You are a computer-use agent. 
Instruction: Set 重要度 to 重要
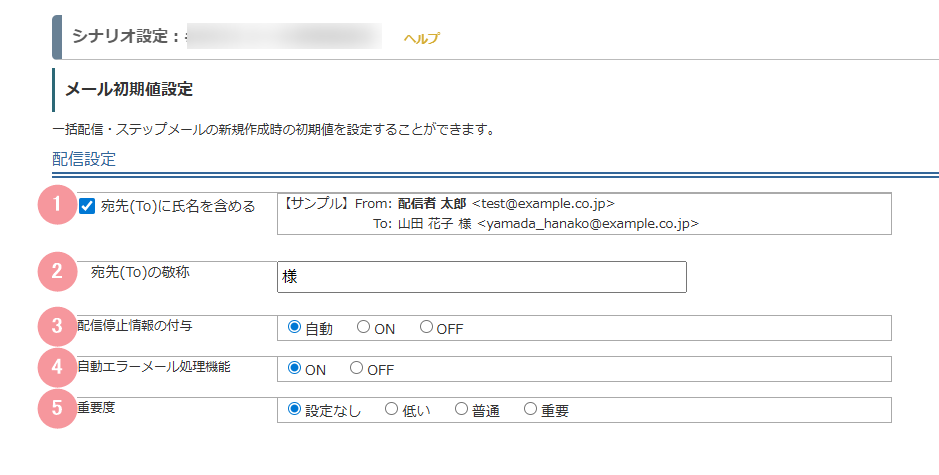[531, 409]
